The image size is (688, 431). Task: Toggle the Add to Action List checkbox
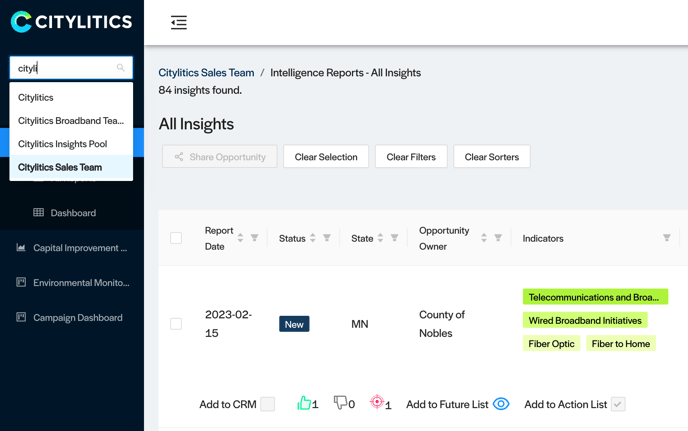[618, 404]
